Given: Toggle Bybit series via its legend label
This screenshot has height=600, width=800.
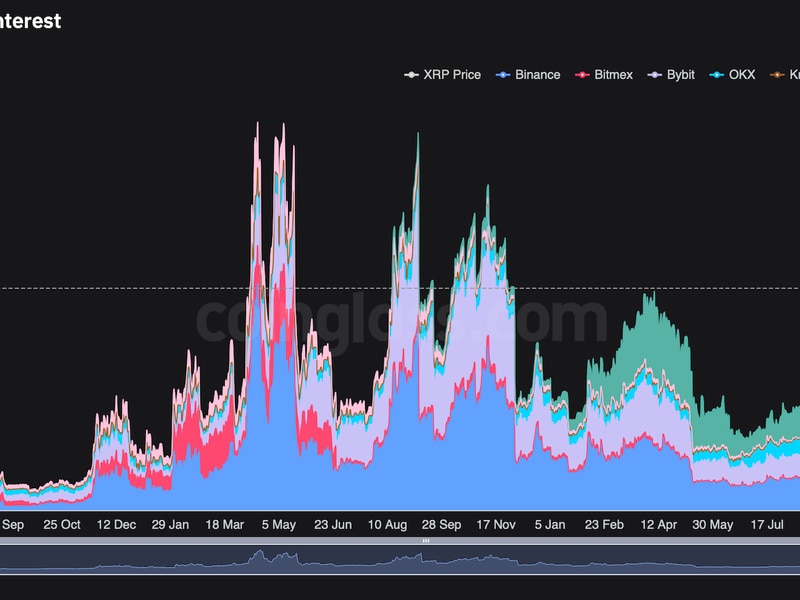Looking at the screenshot, I should coord(683,75).
